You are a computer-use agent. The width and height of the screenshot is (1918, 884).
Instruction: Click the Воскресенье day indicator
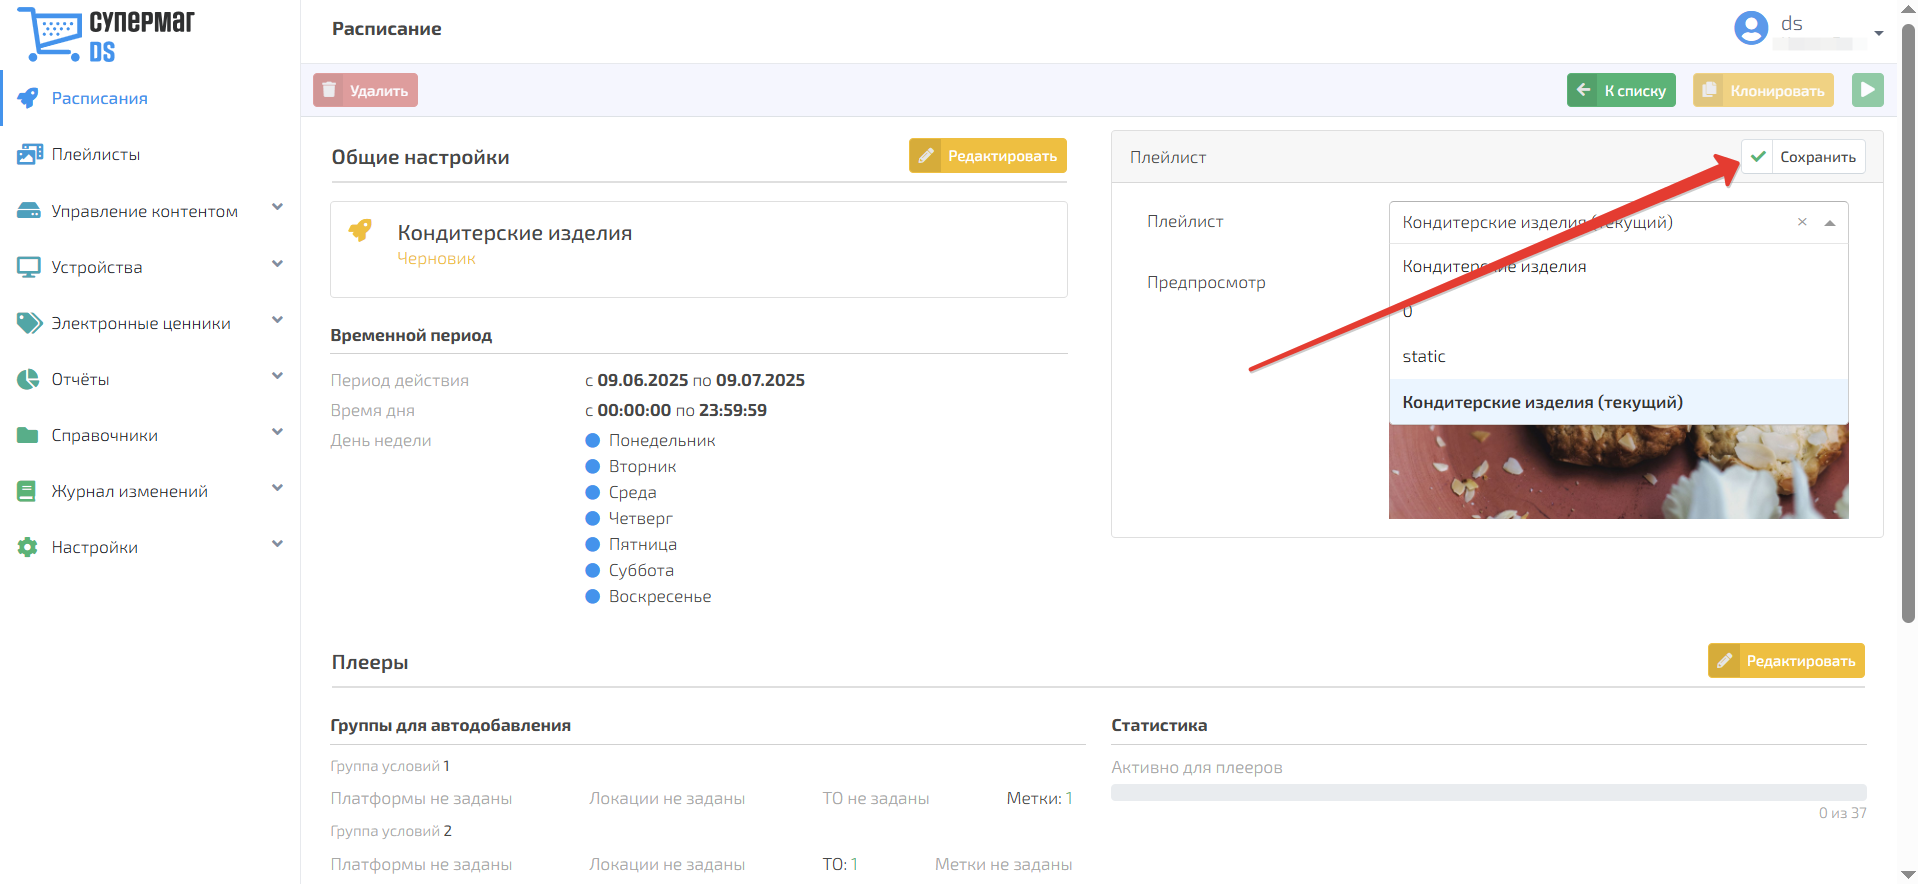pyautogui.click(x=592, y=596)
